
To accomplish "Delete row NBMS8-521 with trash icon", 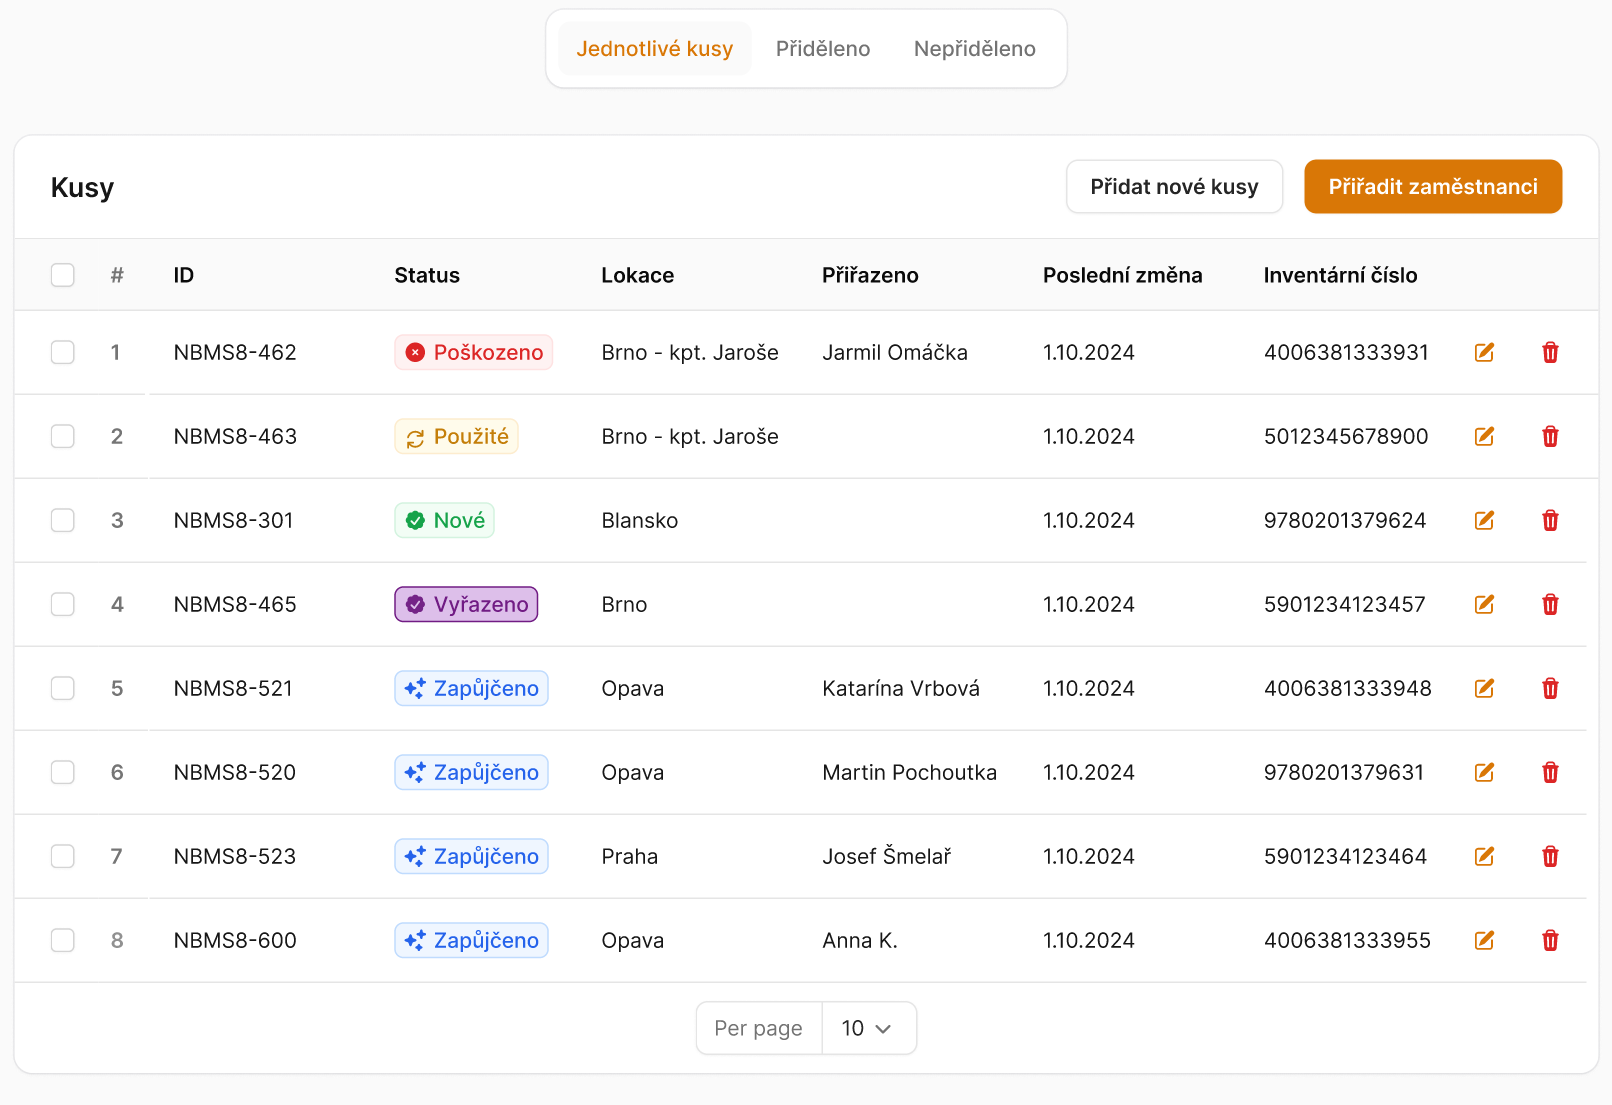I will (x=1550, y=688).
